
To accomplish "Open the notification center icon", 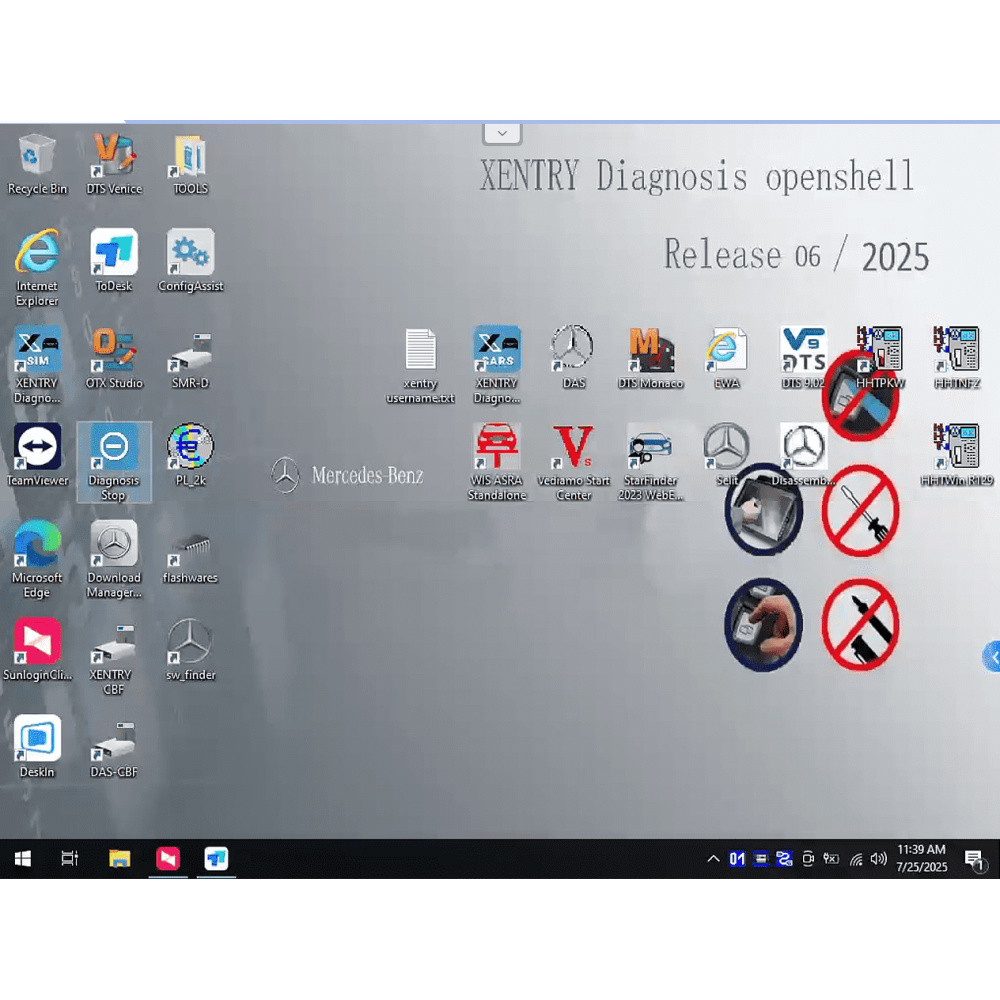I will coord(974,859).
